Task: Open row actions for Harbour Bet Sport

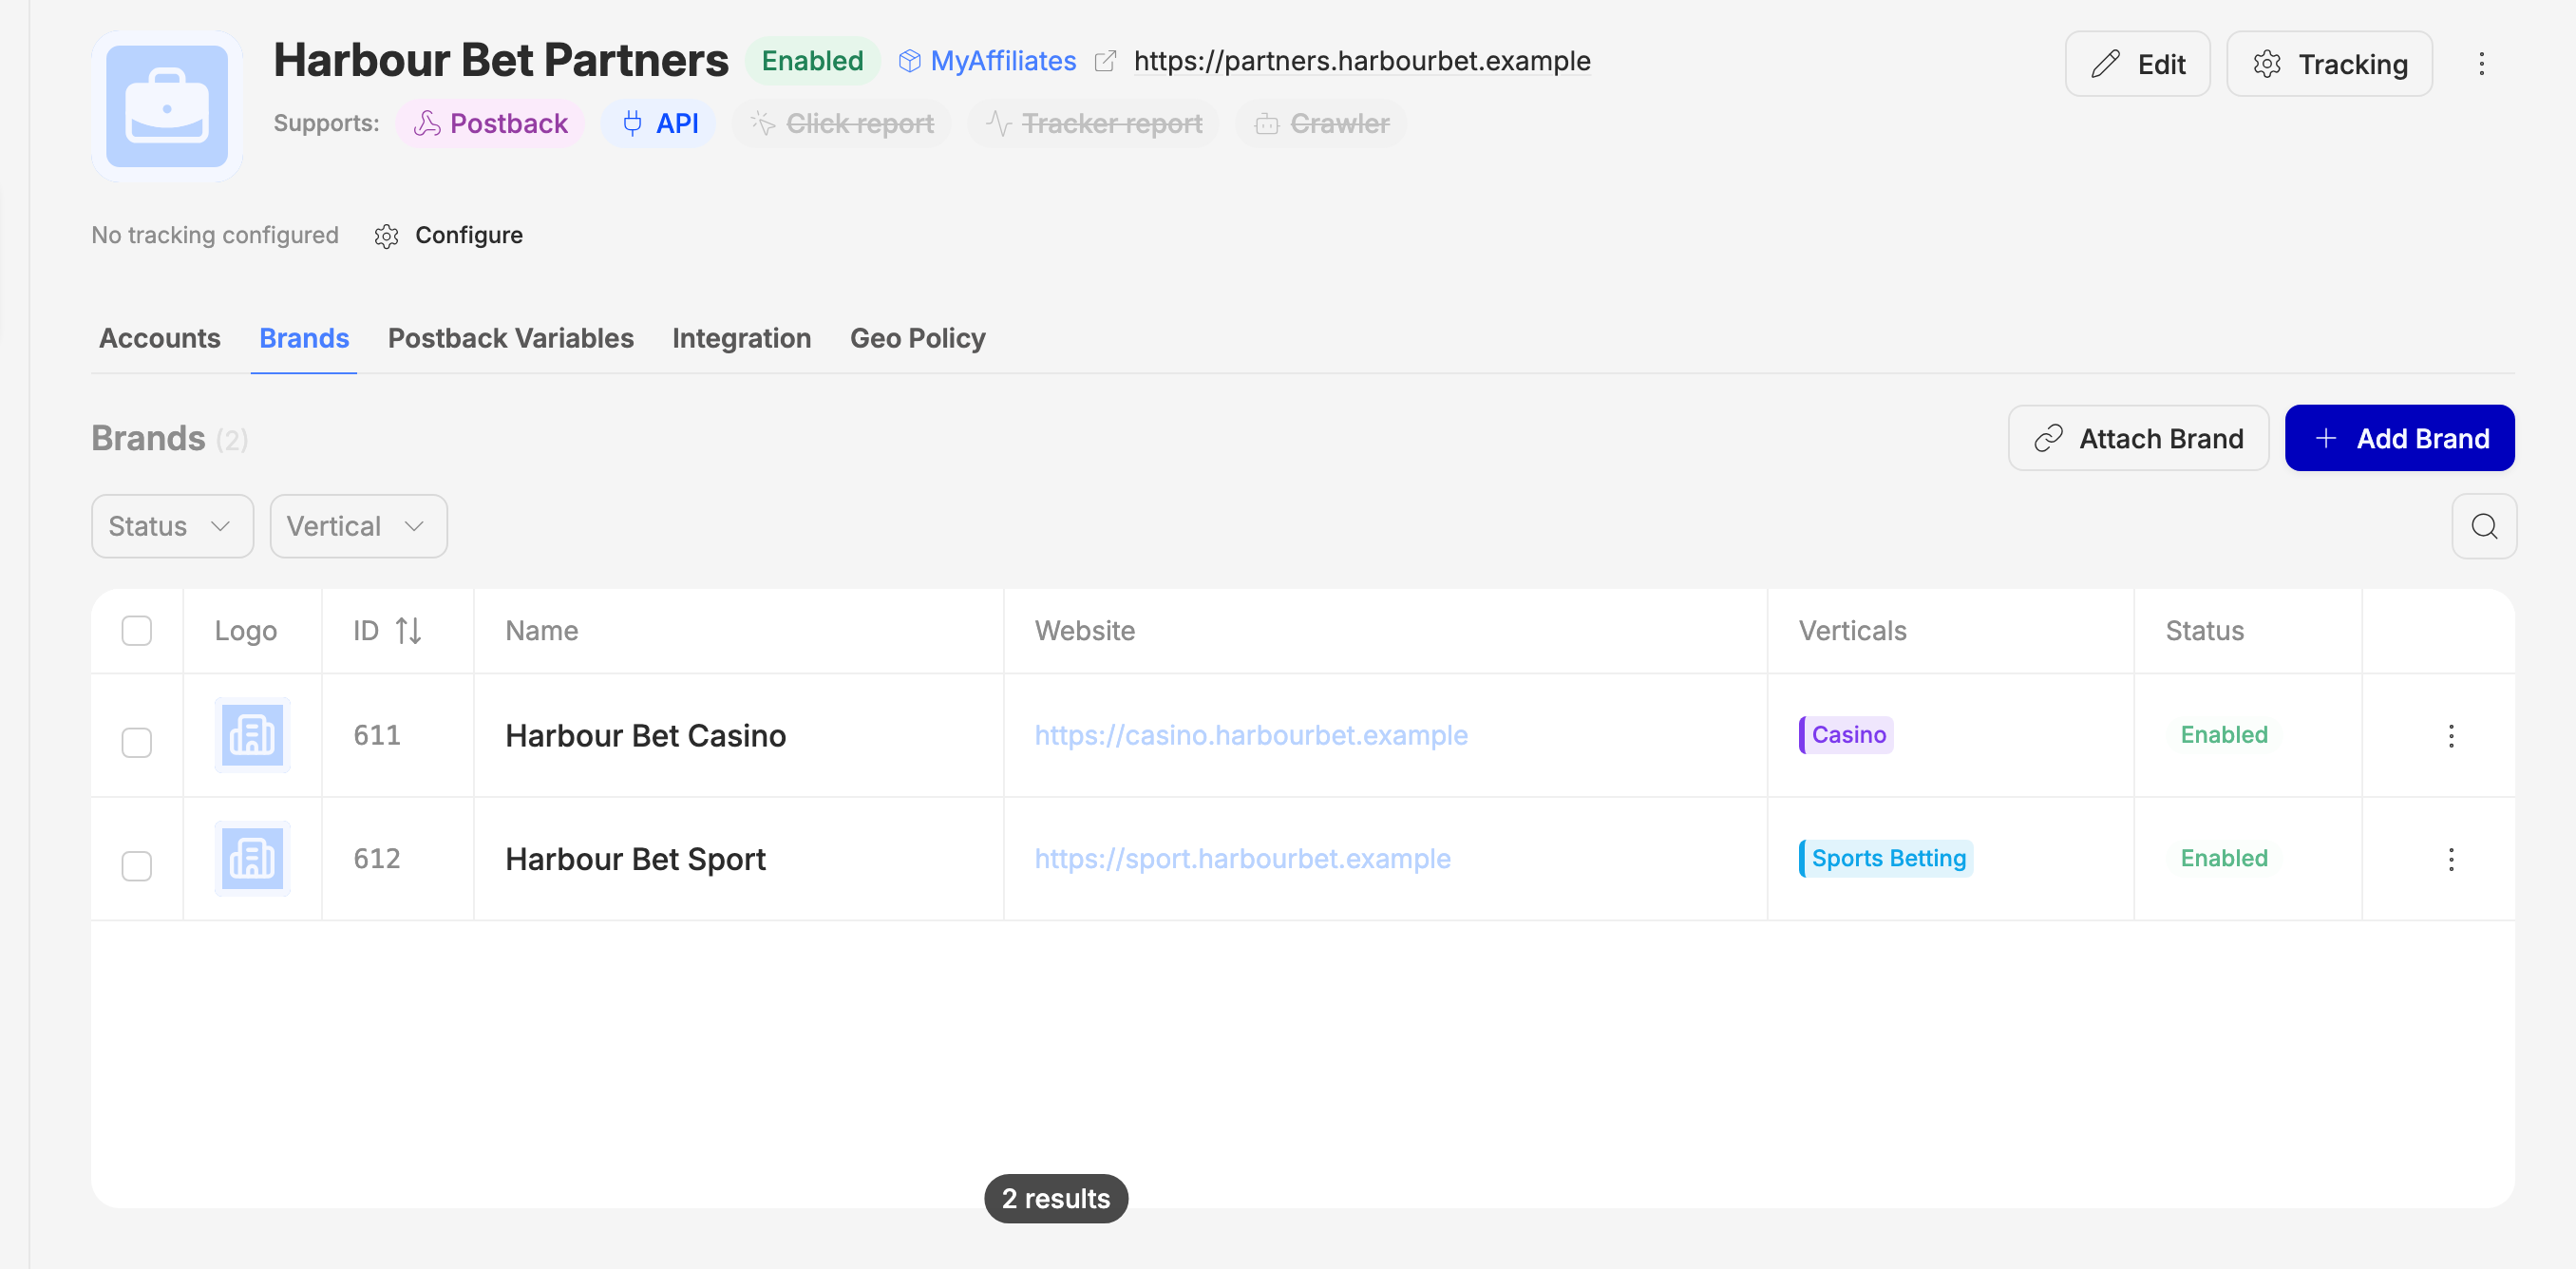Action: (2450, 859)
